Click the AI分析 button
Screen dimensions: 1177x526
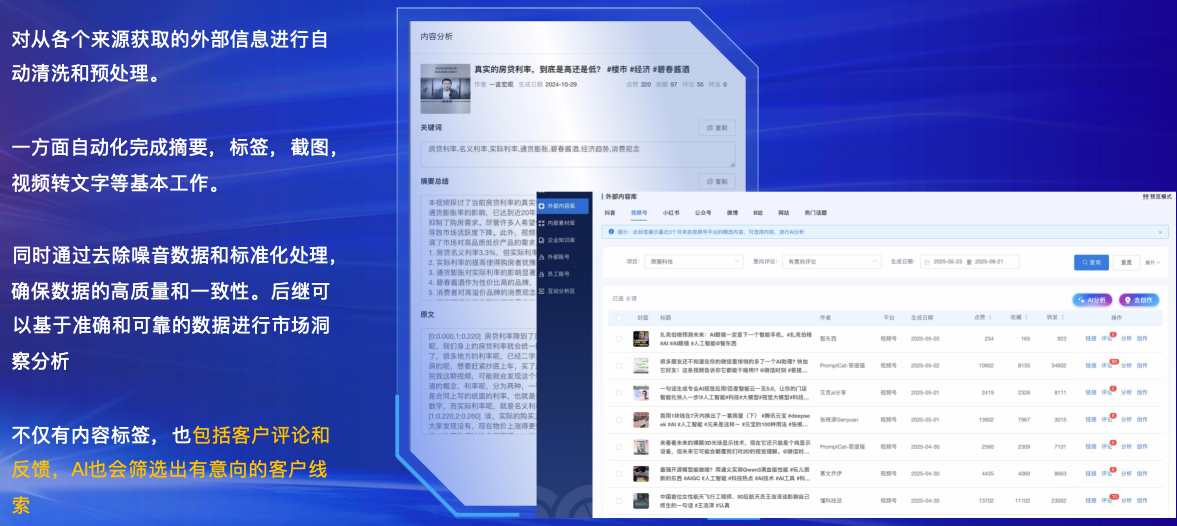[x=1092, y=299]
